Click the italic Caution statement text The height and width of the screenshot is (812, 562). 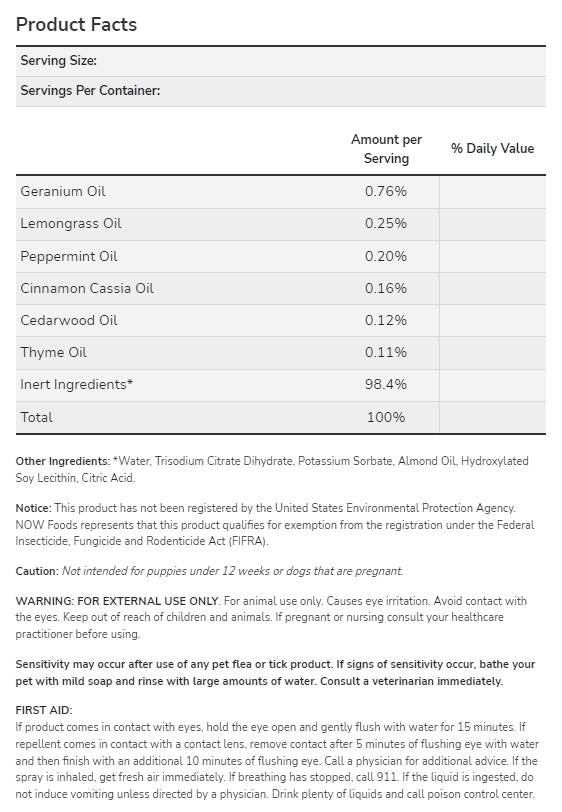pos(233,571)
